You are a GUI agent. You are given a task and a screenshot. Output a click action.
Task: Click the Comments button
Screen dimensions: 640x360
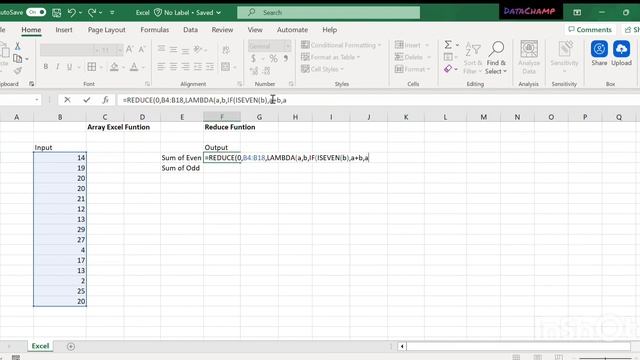pyautogui.click(x=590, y=29)
